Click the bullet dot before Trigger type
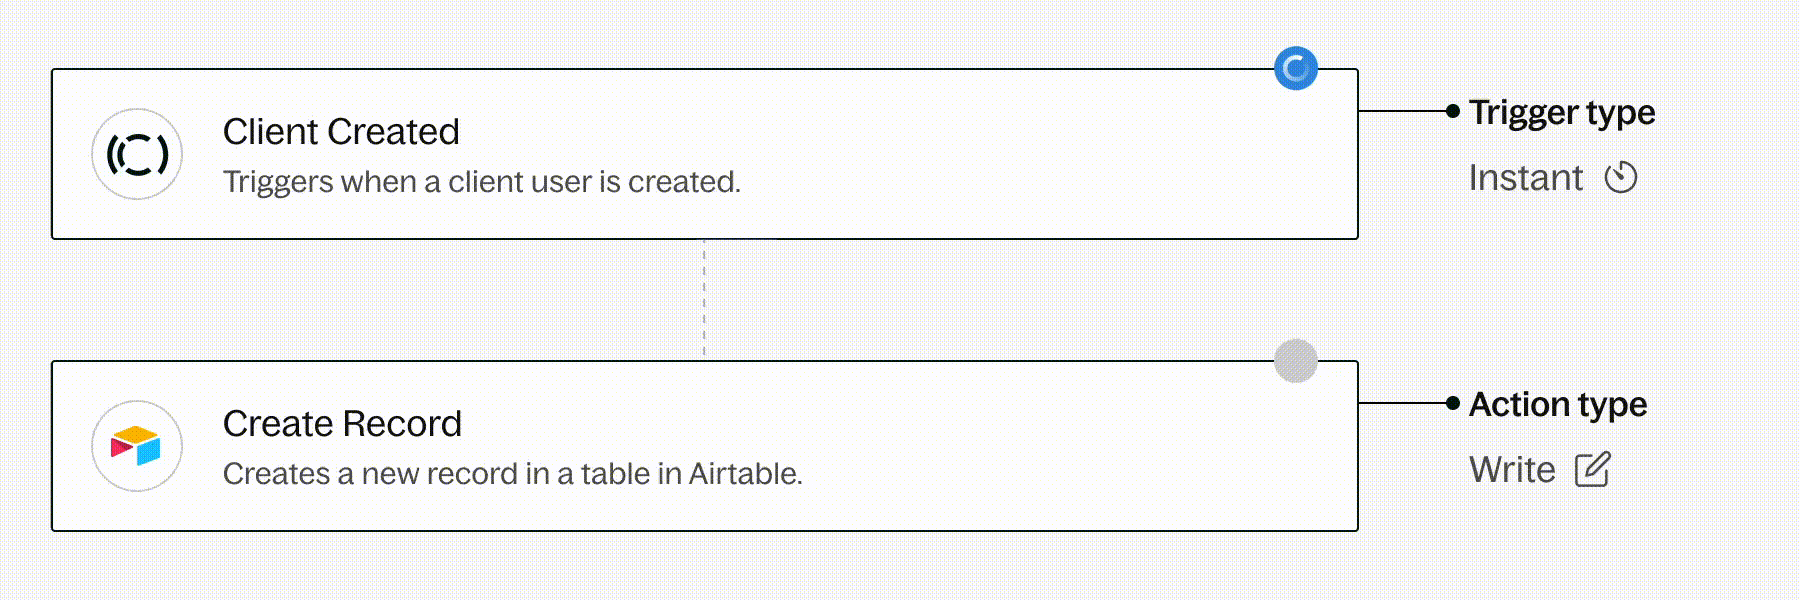Viewport: 1800px width, 600px height. pyautogui.click(x=1453, y=111)
